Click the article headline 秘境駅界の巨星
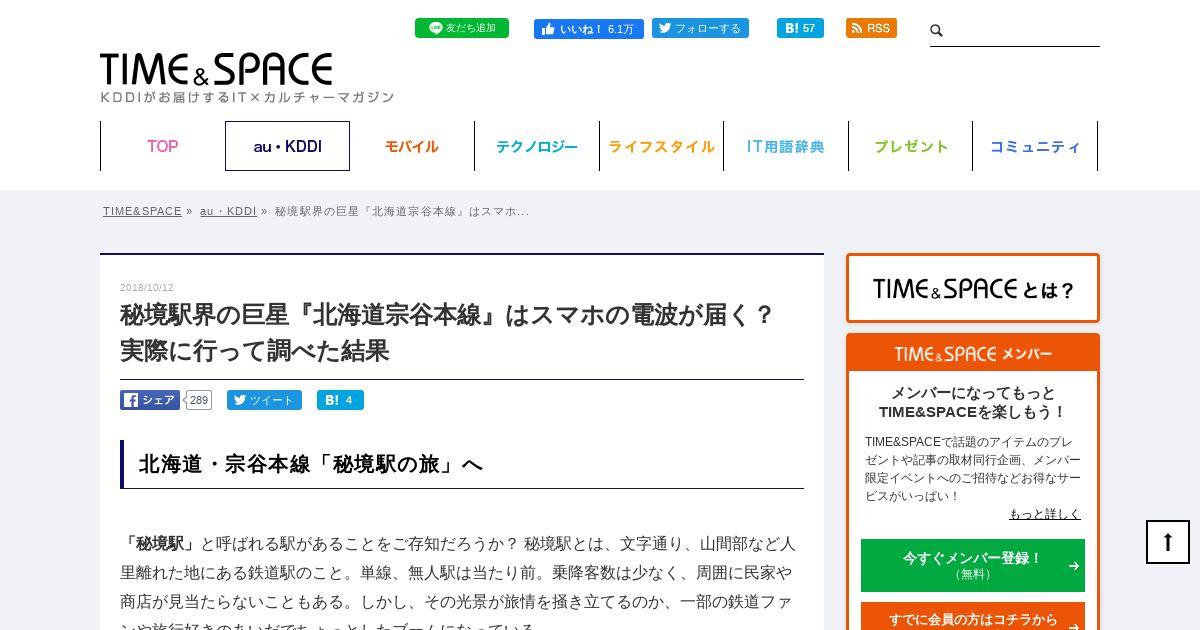This screenshot has width=1200, height=630. [447, 333]
